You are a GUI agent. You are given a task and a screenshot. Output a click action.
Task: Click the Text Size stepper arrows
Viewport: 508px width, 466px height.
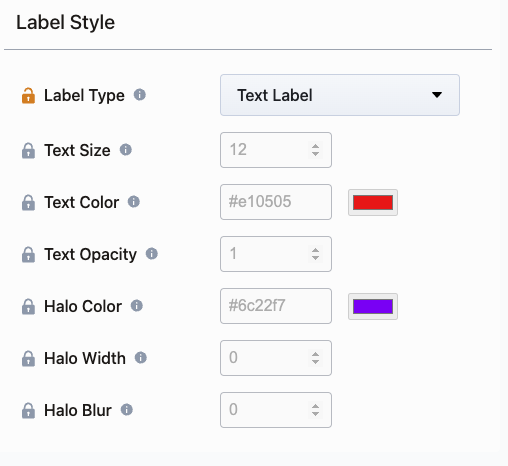315,150
